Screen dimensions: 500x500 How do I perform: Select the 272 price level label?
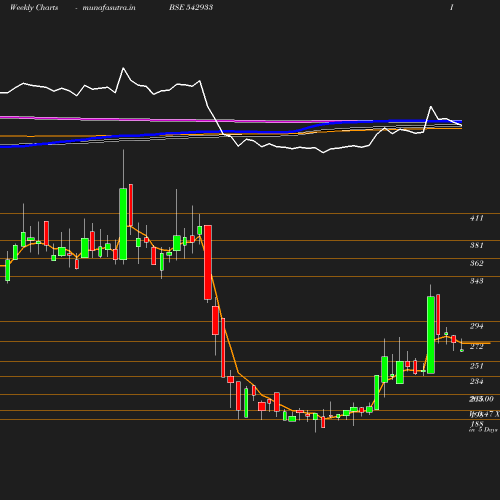[477, 347]
